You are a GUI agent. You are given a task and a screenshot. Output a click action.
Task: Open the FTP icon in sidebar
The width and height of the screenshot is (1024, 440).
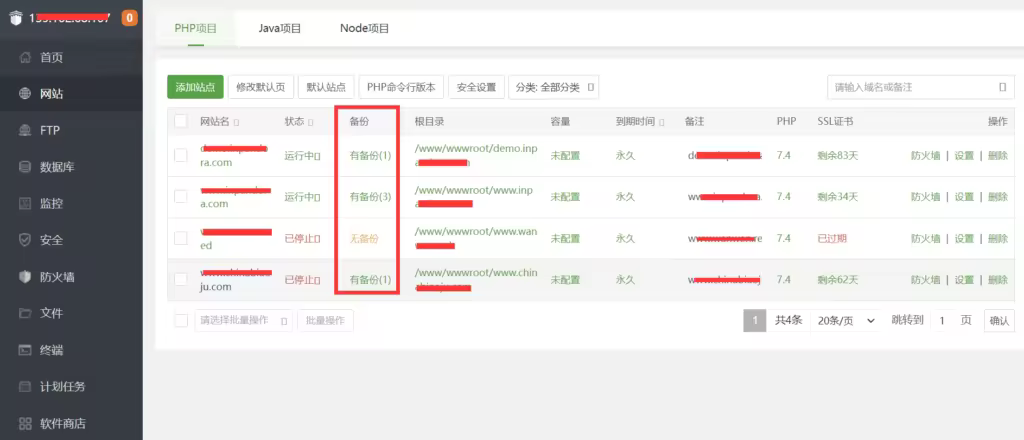[x=25, y=131]
